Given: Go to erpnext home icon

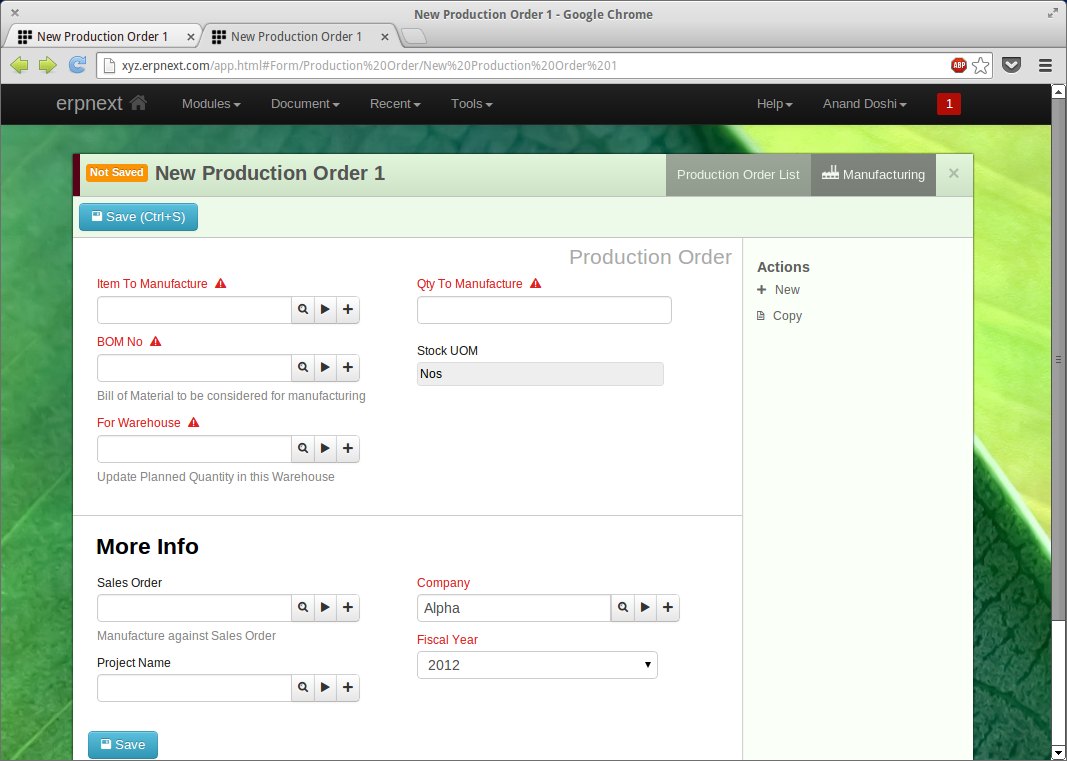Looking at the screenshot, I should point(139,103).
